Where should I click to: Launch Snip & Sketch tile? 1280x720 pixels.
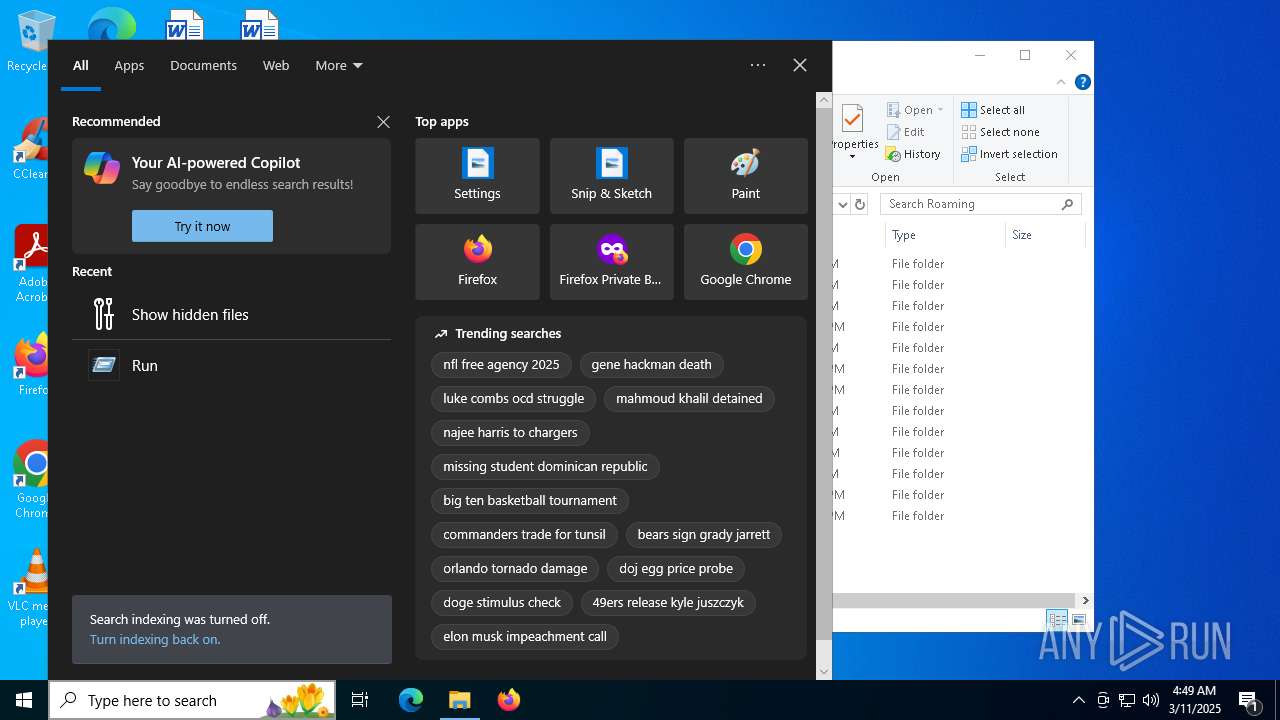coord(611,176)
